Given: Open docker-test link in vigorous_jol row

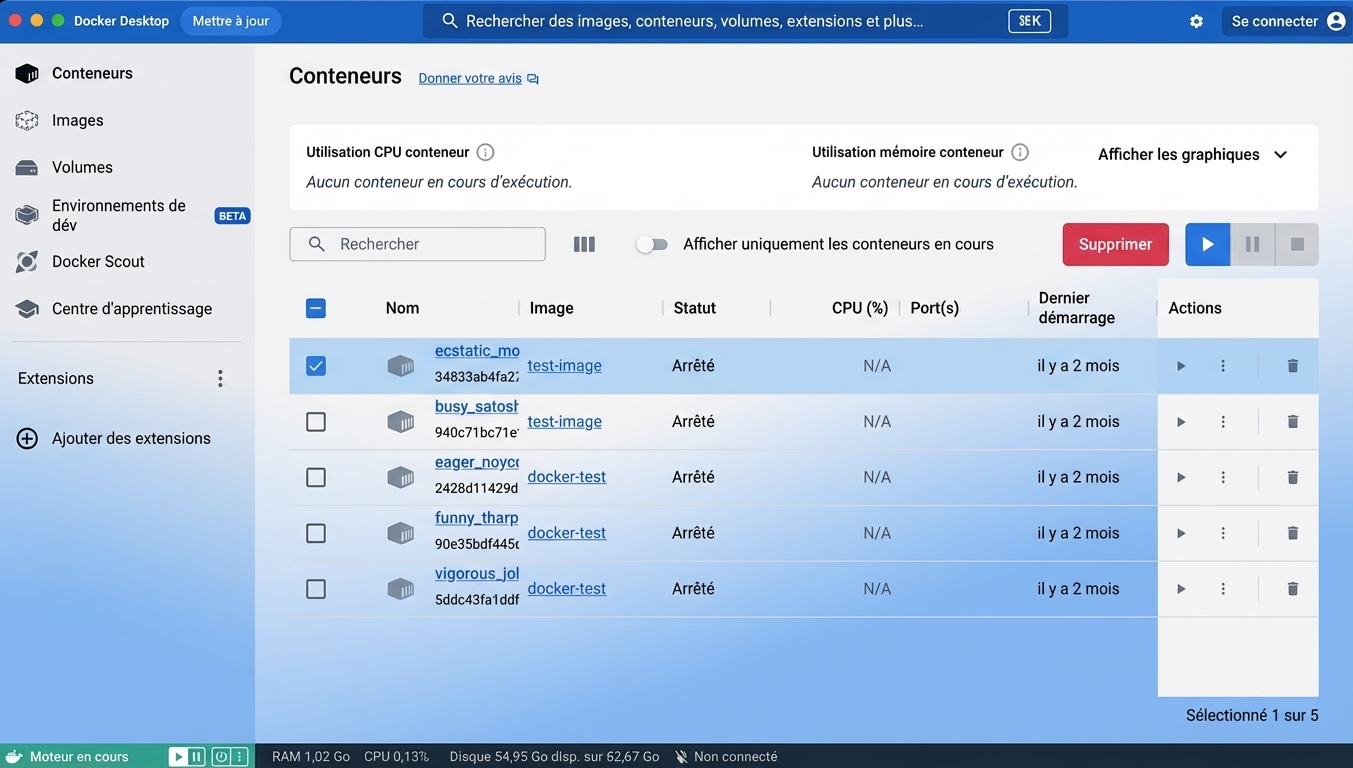Looking at the screenshot, I should 567,589.
